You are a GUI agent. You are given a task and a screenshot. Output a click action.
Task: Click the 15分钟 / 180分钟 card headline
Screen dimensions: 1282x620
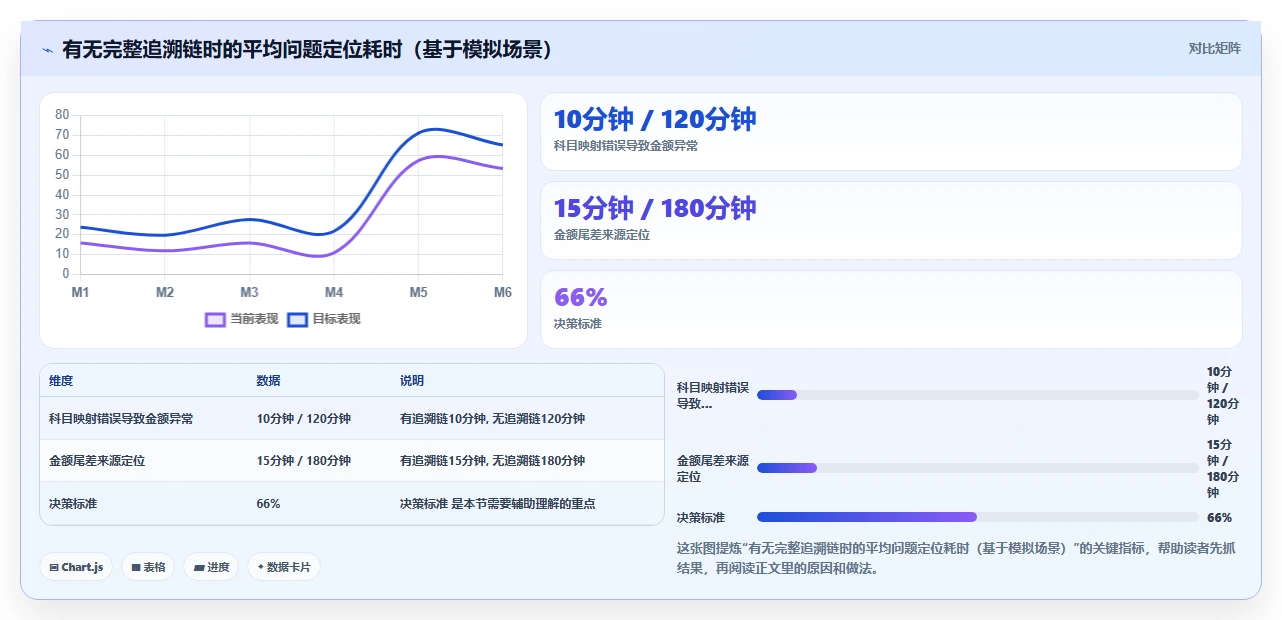[655, 208]
